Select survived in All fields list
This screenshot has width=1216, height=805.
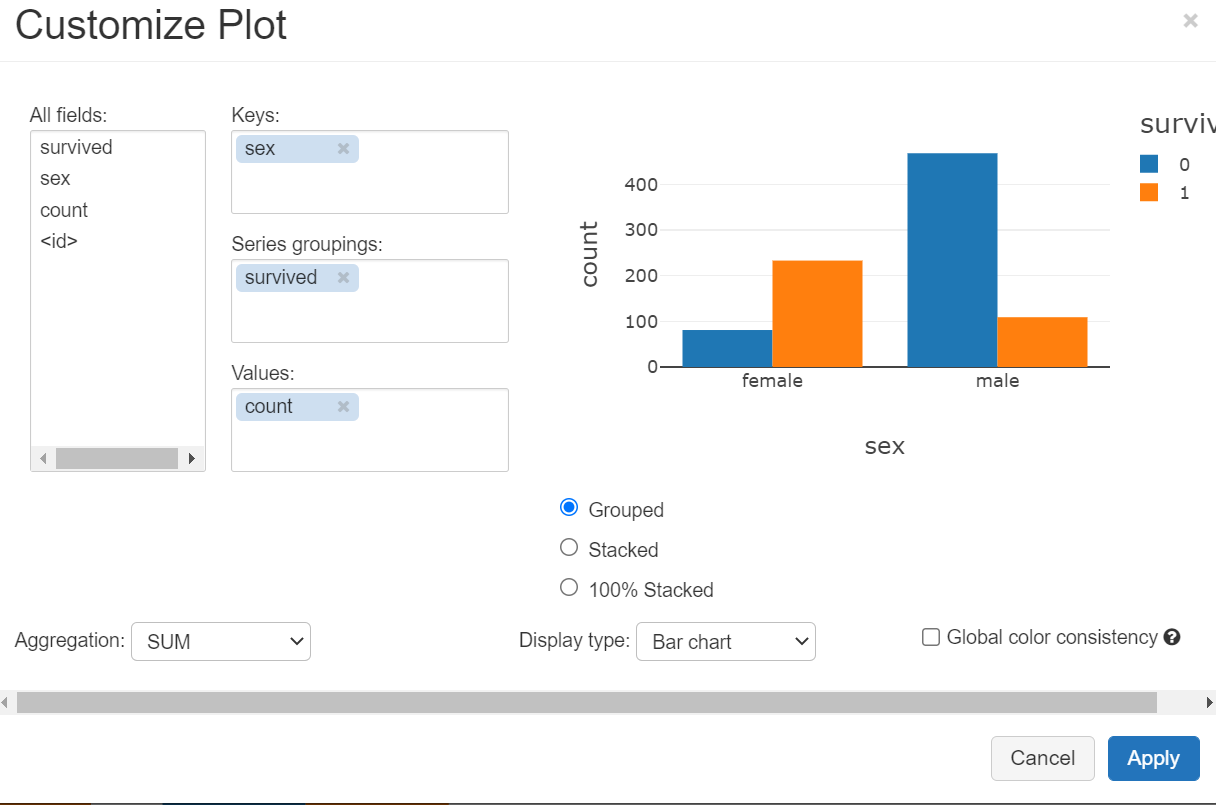[x=76, y=147]
